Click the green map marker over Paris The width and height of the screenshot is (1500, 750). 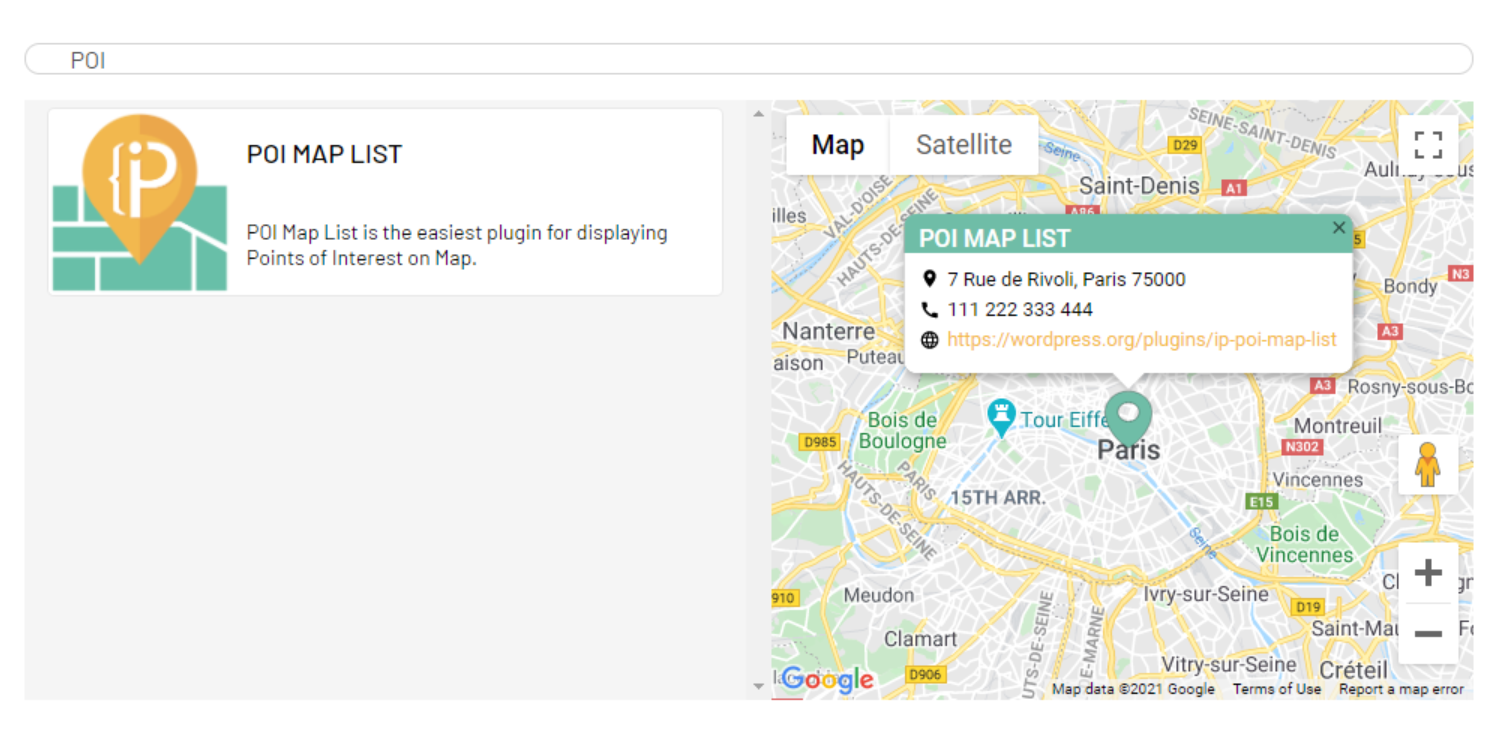[1128, 419]
